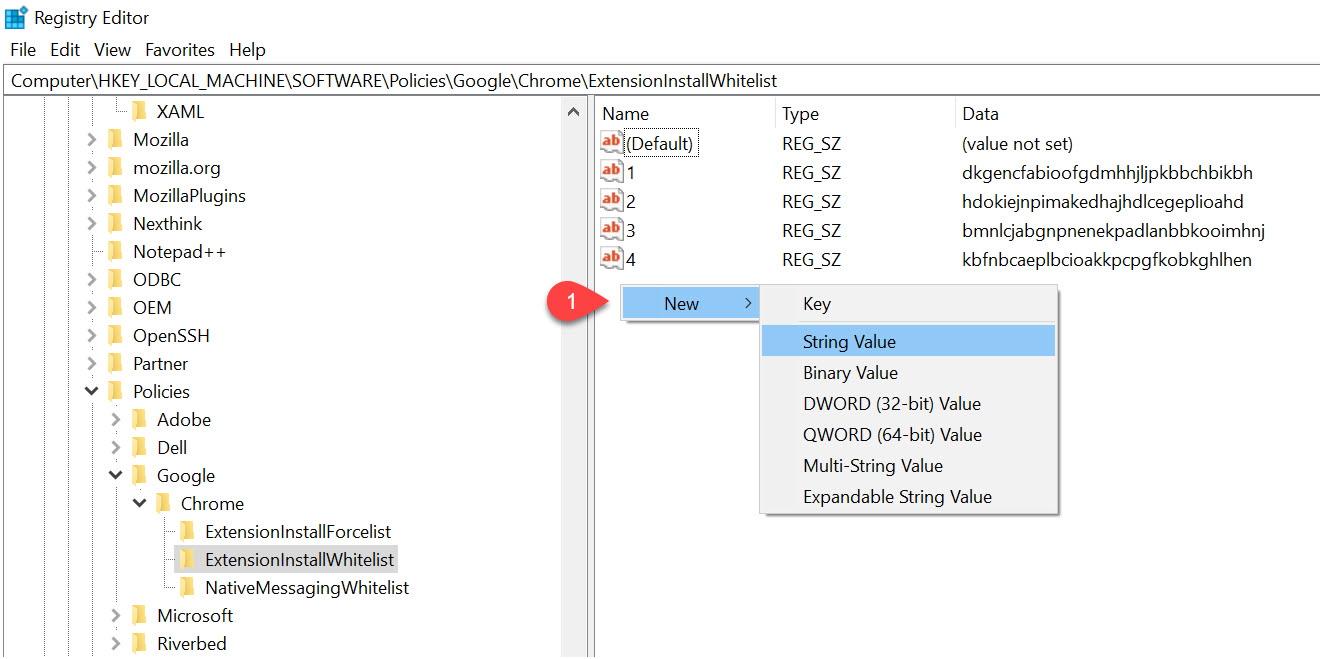Click the ODBC folder icon
The height and width of the screenshot is (659, 1320).
[x=115, y=279]
